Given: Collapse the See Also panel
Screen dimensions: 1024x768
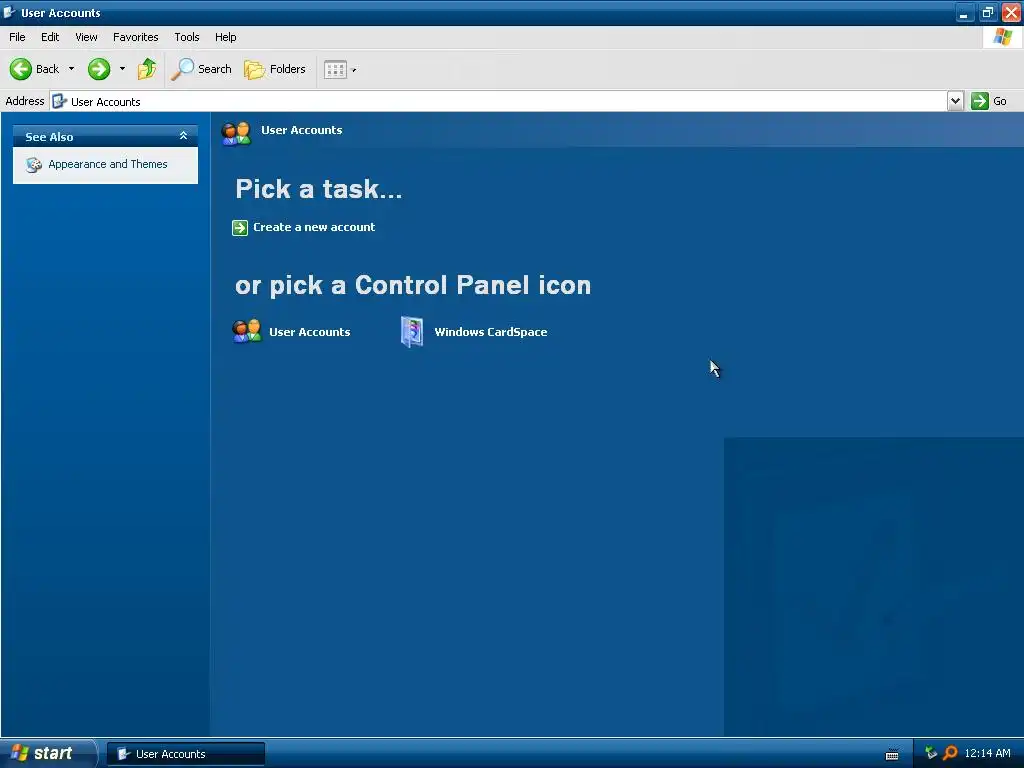Looking at the screenshot, I should point(184,136).
